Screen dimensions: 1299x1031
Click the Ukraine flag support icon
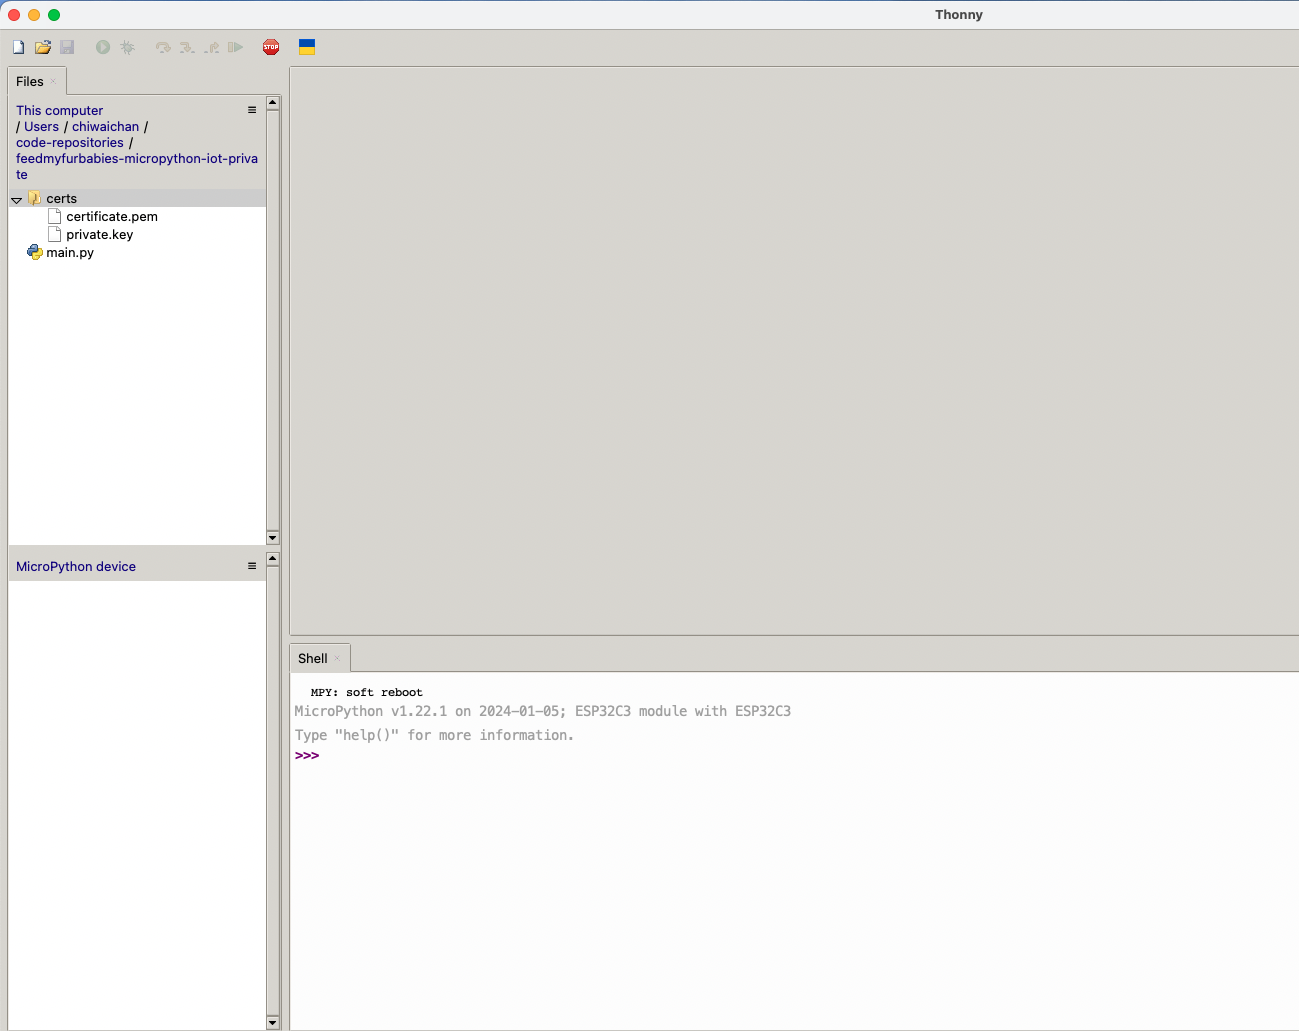click(x=307, y=47)
